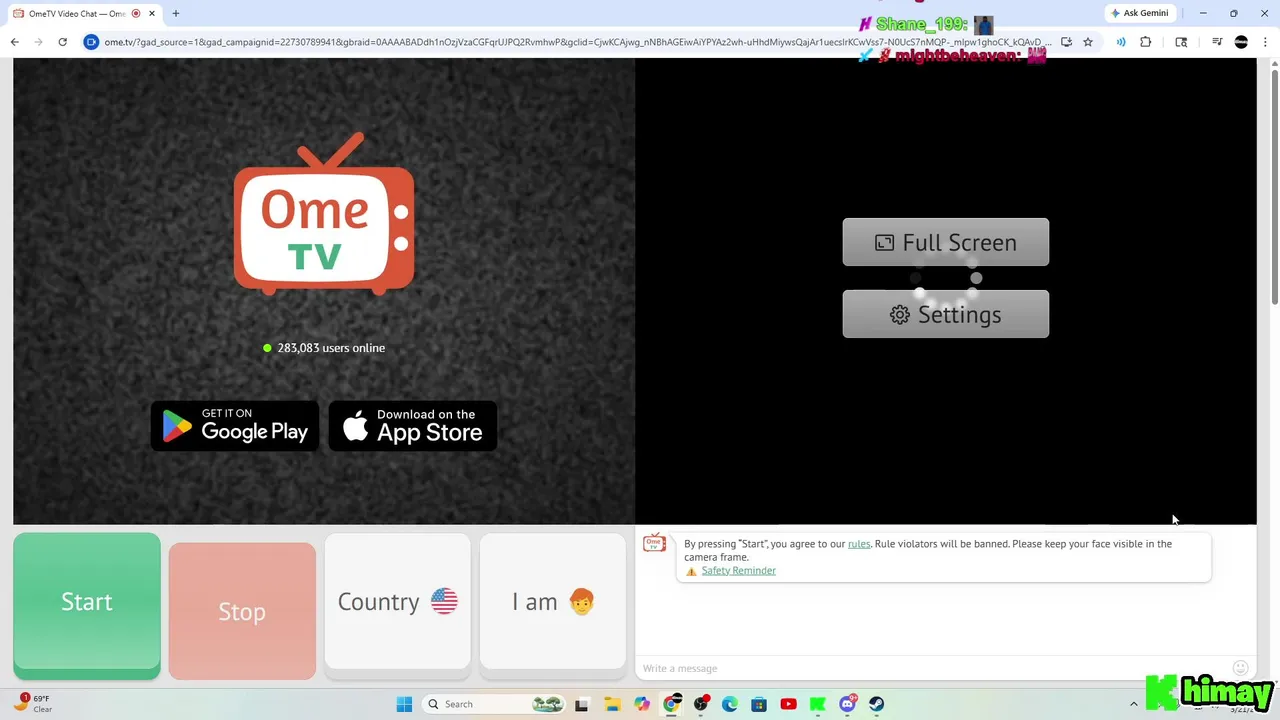Image resolution: width=1280 pixels, height=720 pixels.
Task: Open the Windows Start menu
Action: [x=404, y=704]
